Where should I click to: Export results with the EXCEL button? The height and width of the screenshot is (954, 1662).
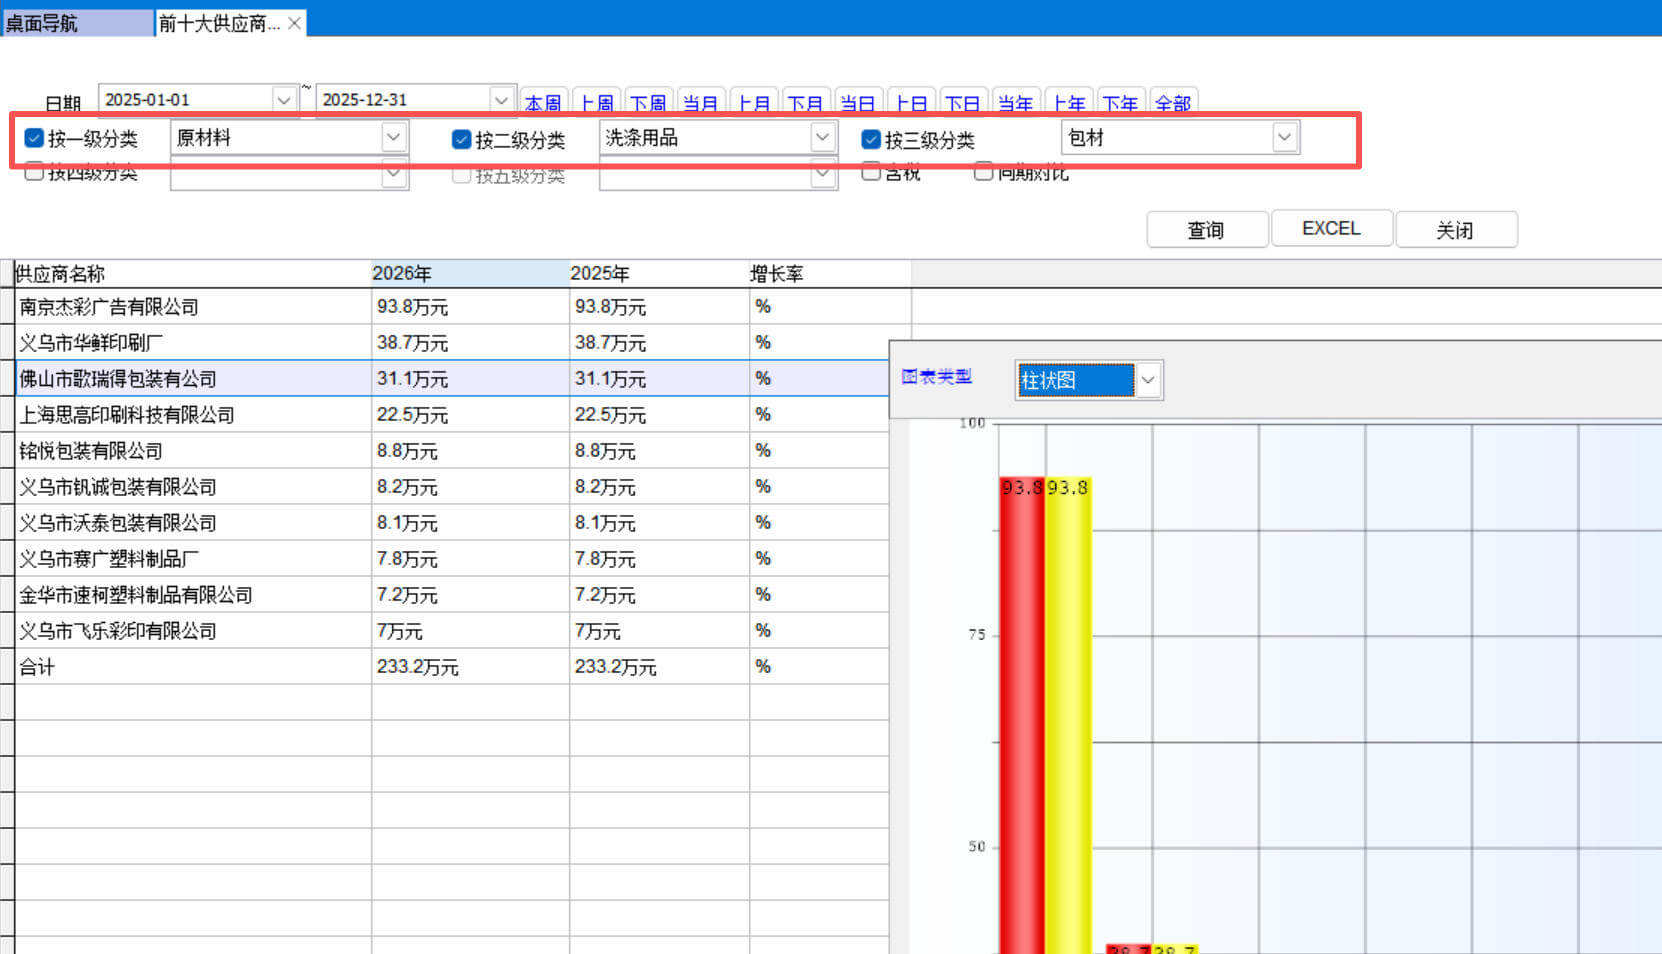[1331, 229]
